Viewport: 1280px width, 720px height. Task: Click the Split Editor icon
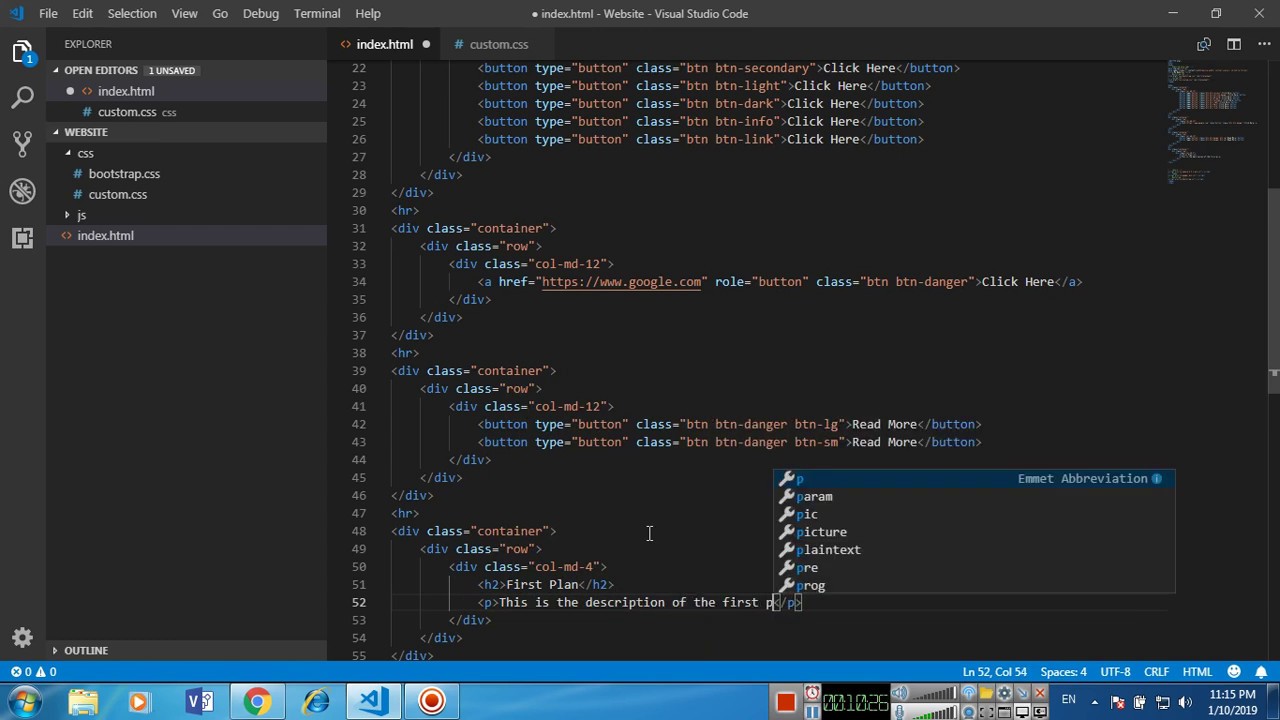click(x=1234, y=44)
